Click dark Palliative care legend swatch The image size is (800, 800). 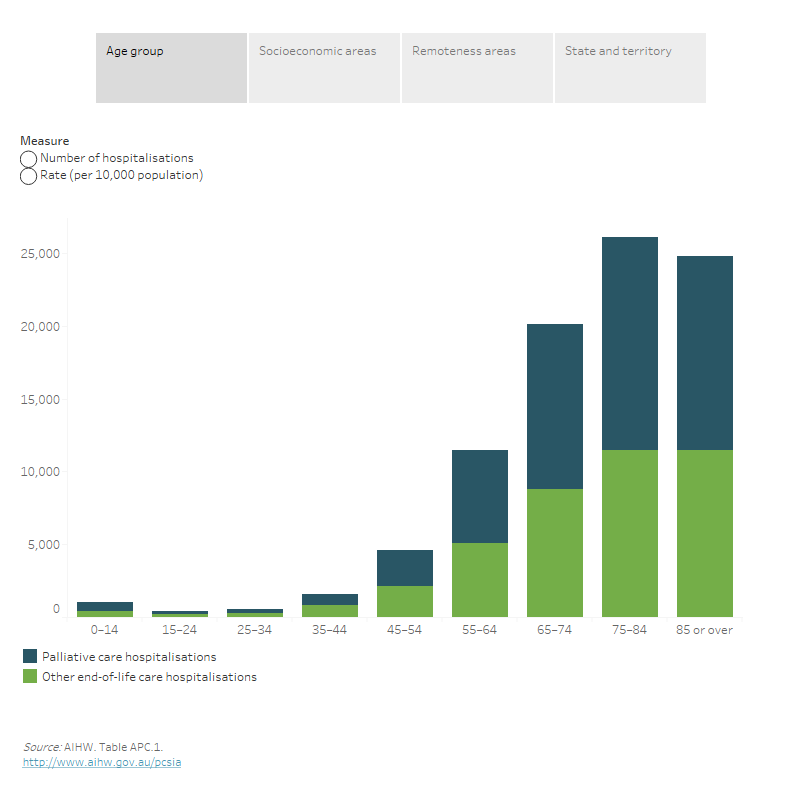click(x=29, y=657)
